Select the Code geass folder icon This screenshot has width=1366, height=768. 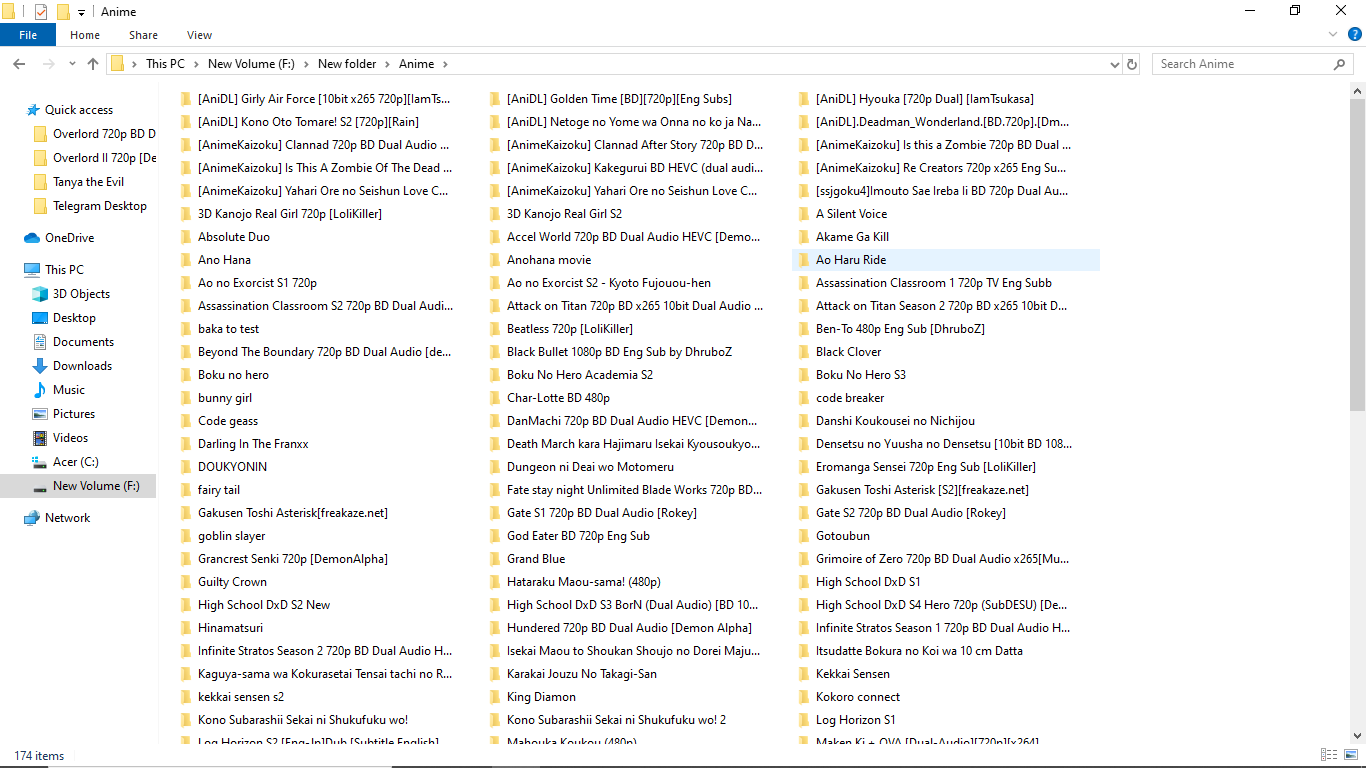(186, 421)
